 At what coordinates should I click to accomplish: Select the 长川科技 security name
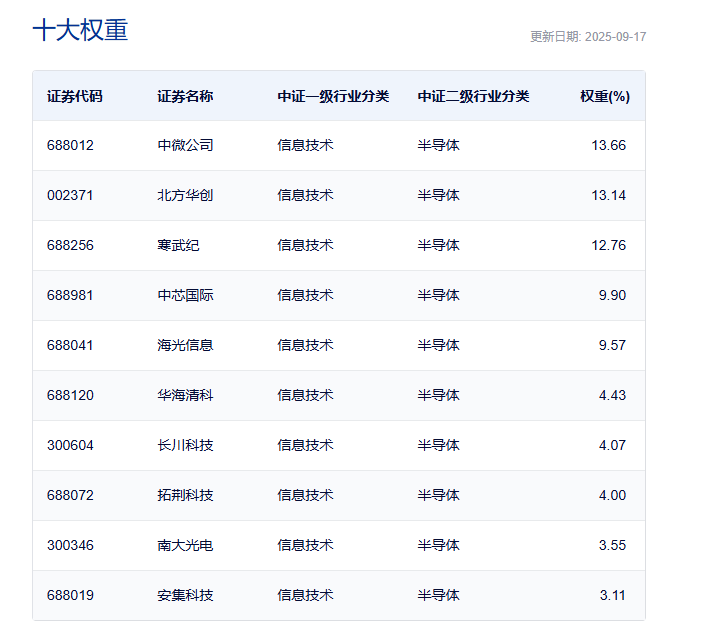(x=185, y=445)
